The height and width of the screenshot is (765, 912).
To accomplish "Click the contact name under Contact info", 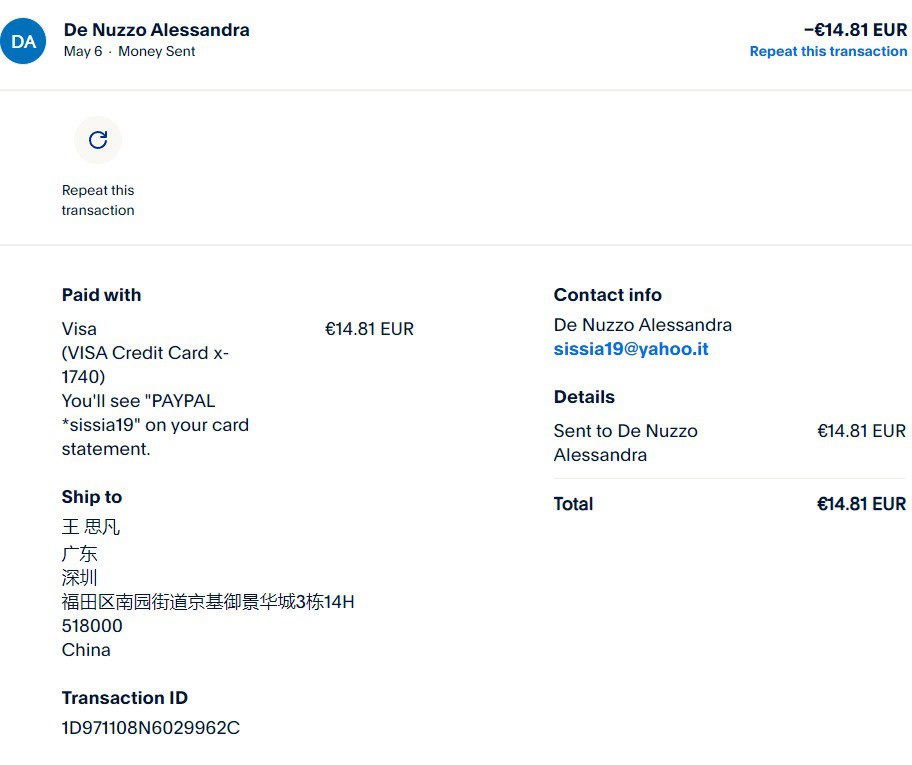I will coord(642,325).
